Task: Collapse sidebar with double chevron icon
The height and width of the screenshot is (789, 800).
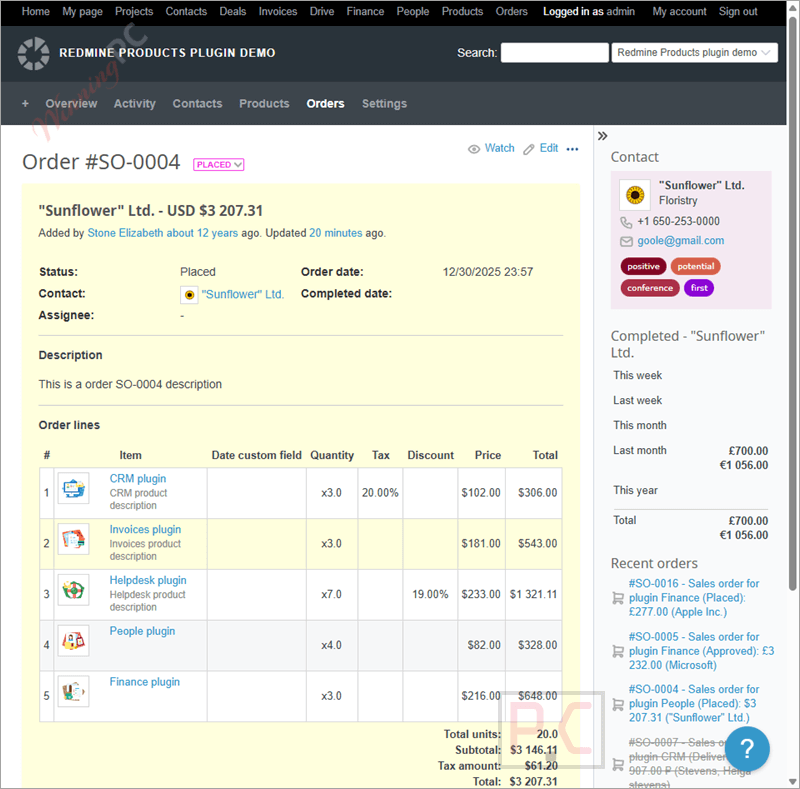Action: pyautogui.click(x=603, y=136)
